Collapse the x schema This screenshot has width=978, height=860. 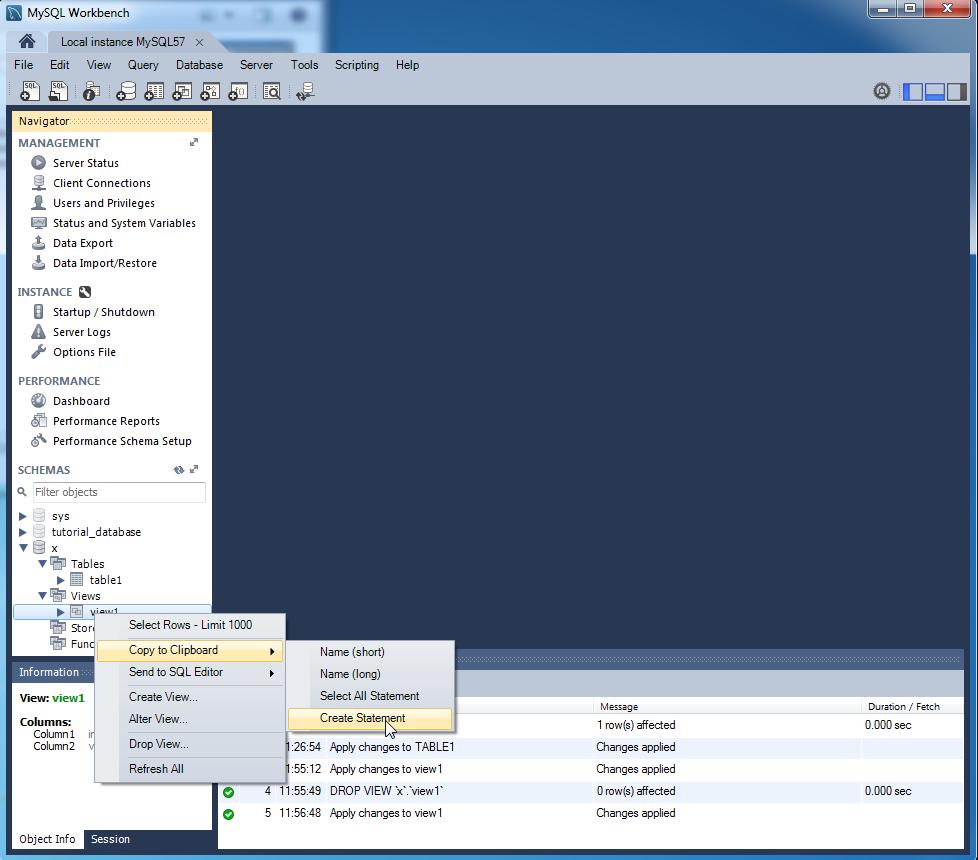coord(23,548)
